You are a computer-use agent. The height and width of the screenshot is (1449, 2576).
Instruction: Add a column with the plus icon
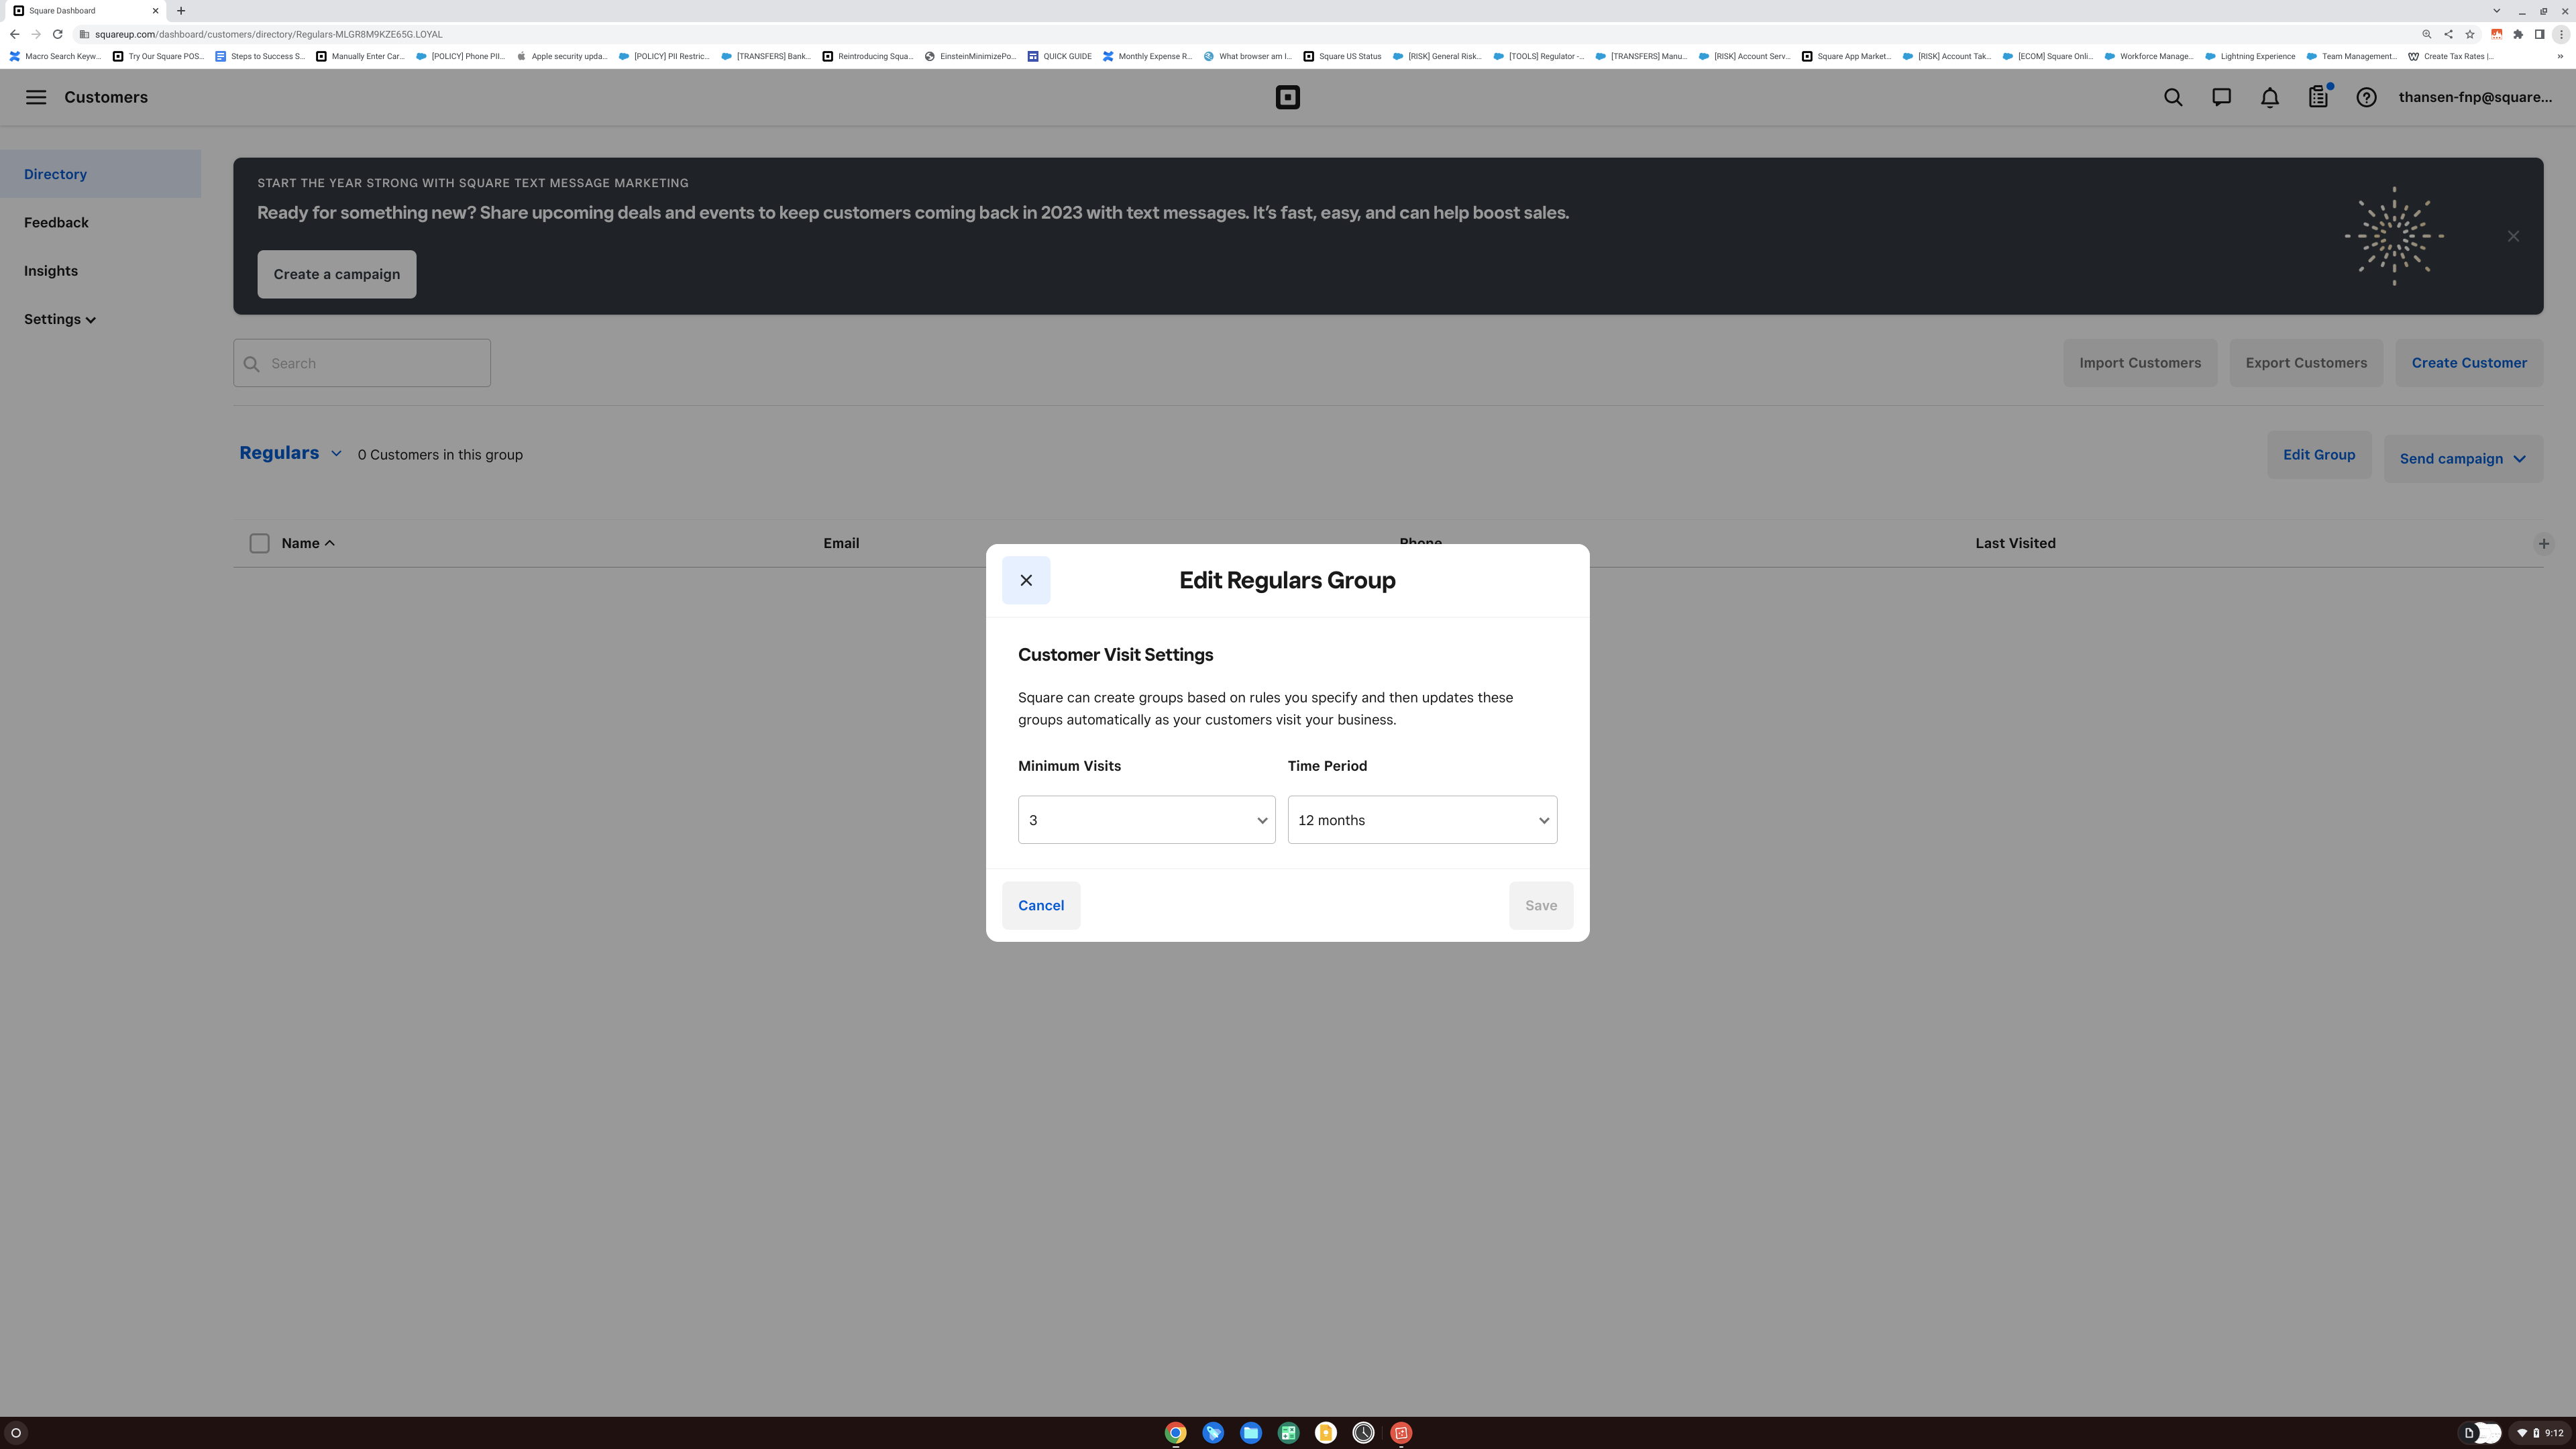coord(2543,544)
